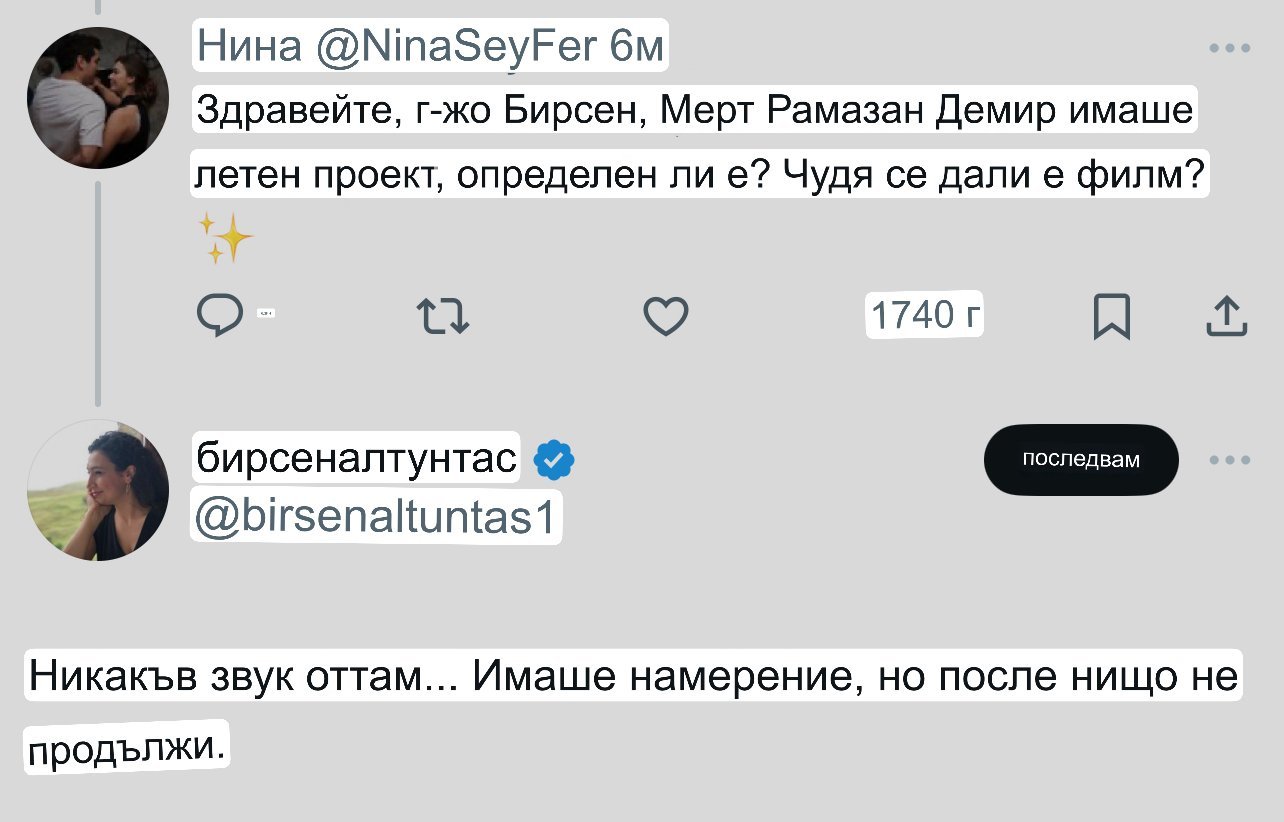Viewport: 1284px width, 822px height.
Task: Open Nina's profile picture
Action: 98,98
